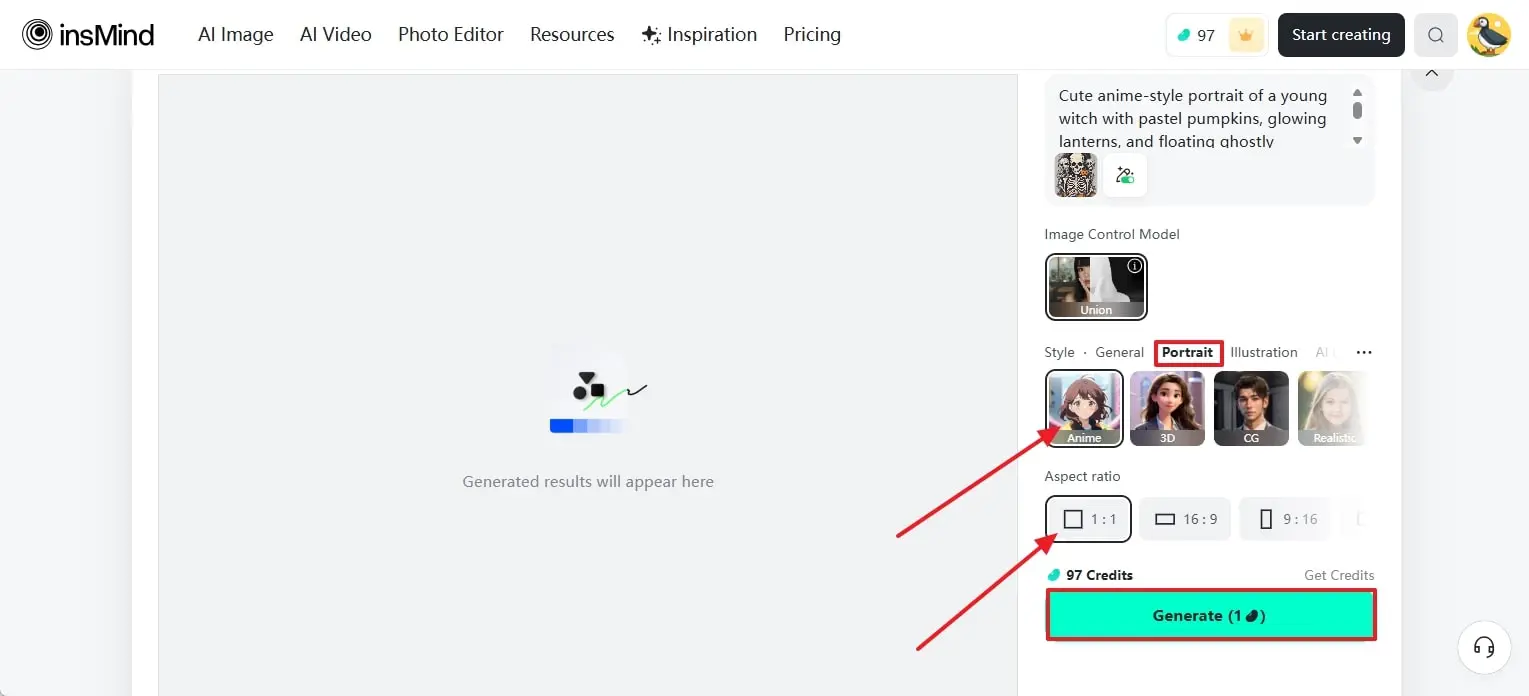
Task: Click the insMind logo
Action: click(x=88, y=35)
